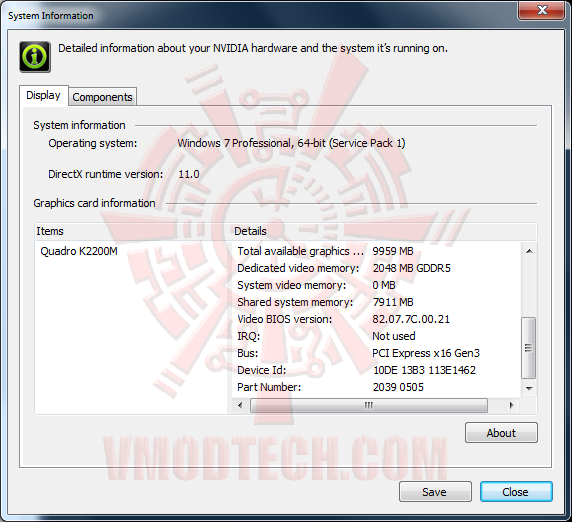The height and width of the screenshot is (522, 572).
Task: Close window with red X button
Action: coord(542,10)
